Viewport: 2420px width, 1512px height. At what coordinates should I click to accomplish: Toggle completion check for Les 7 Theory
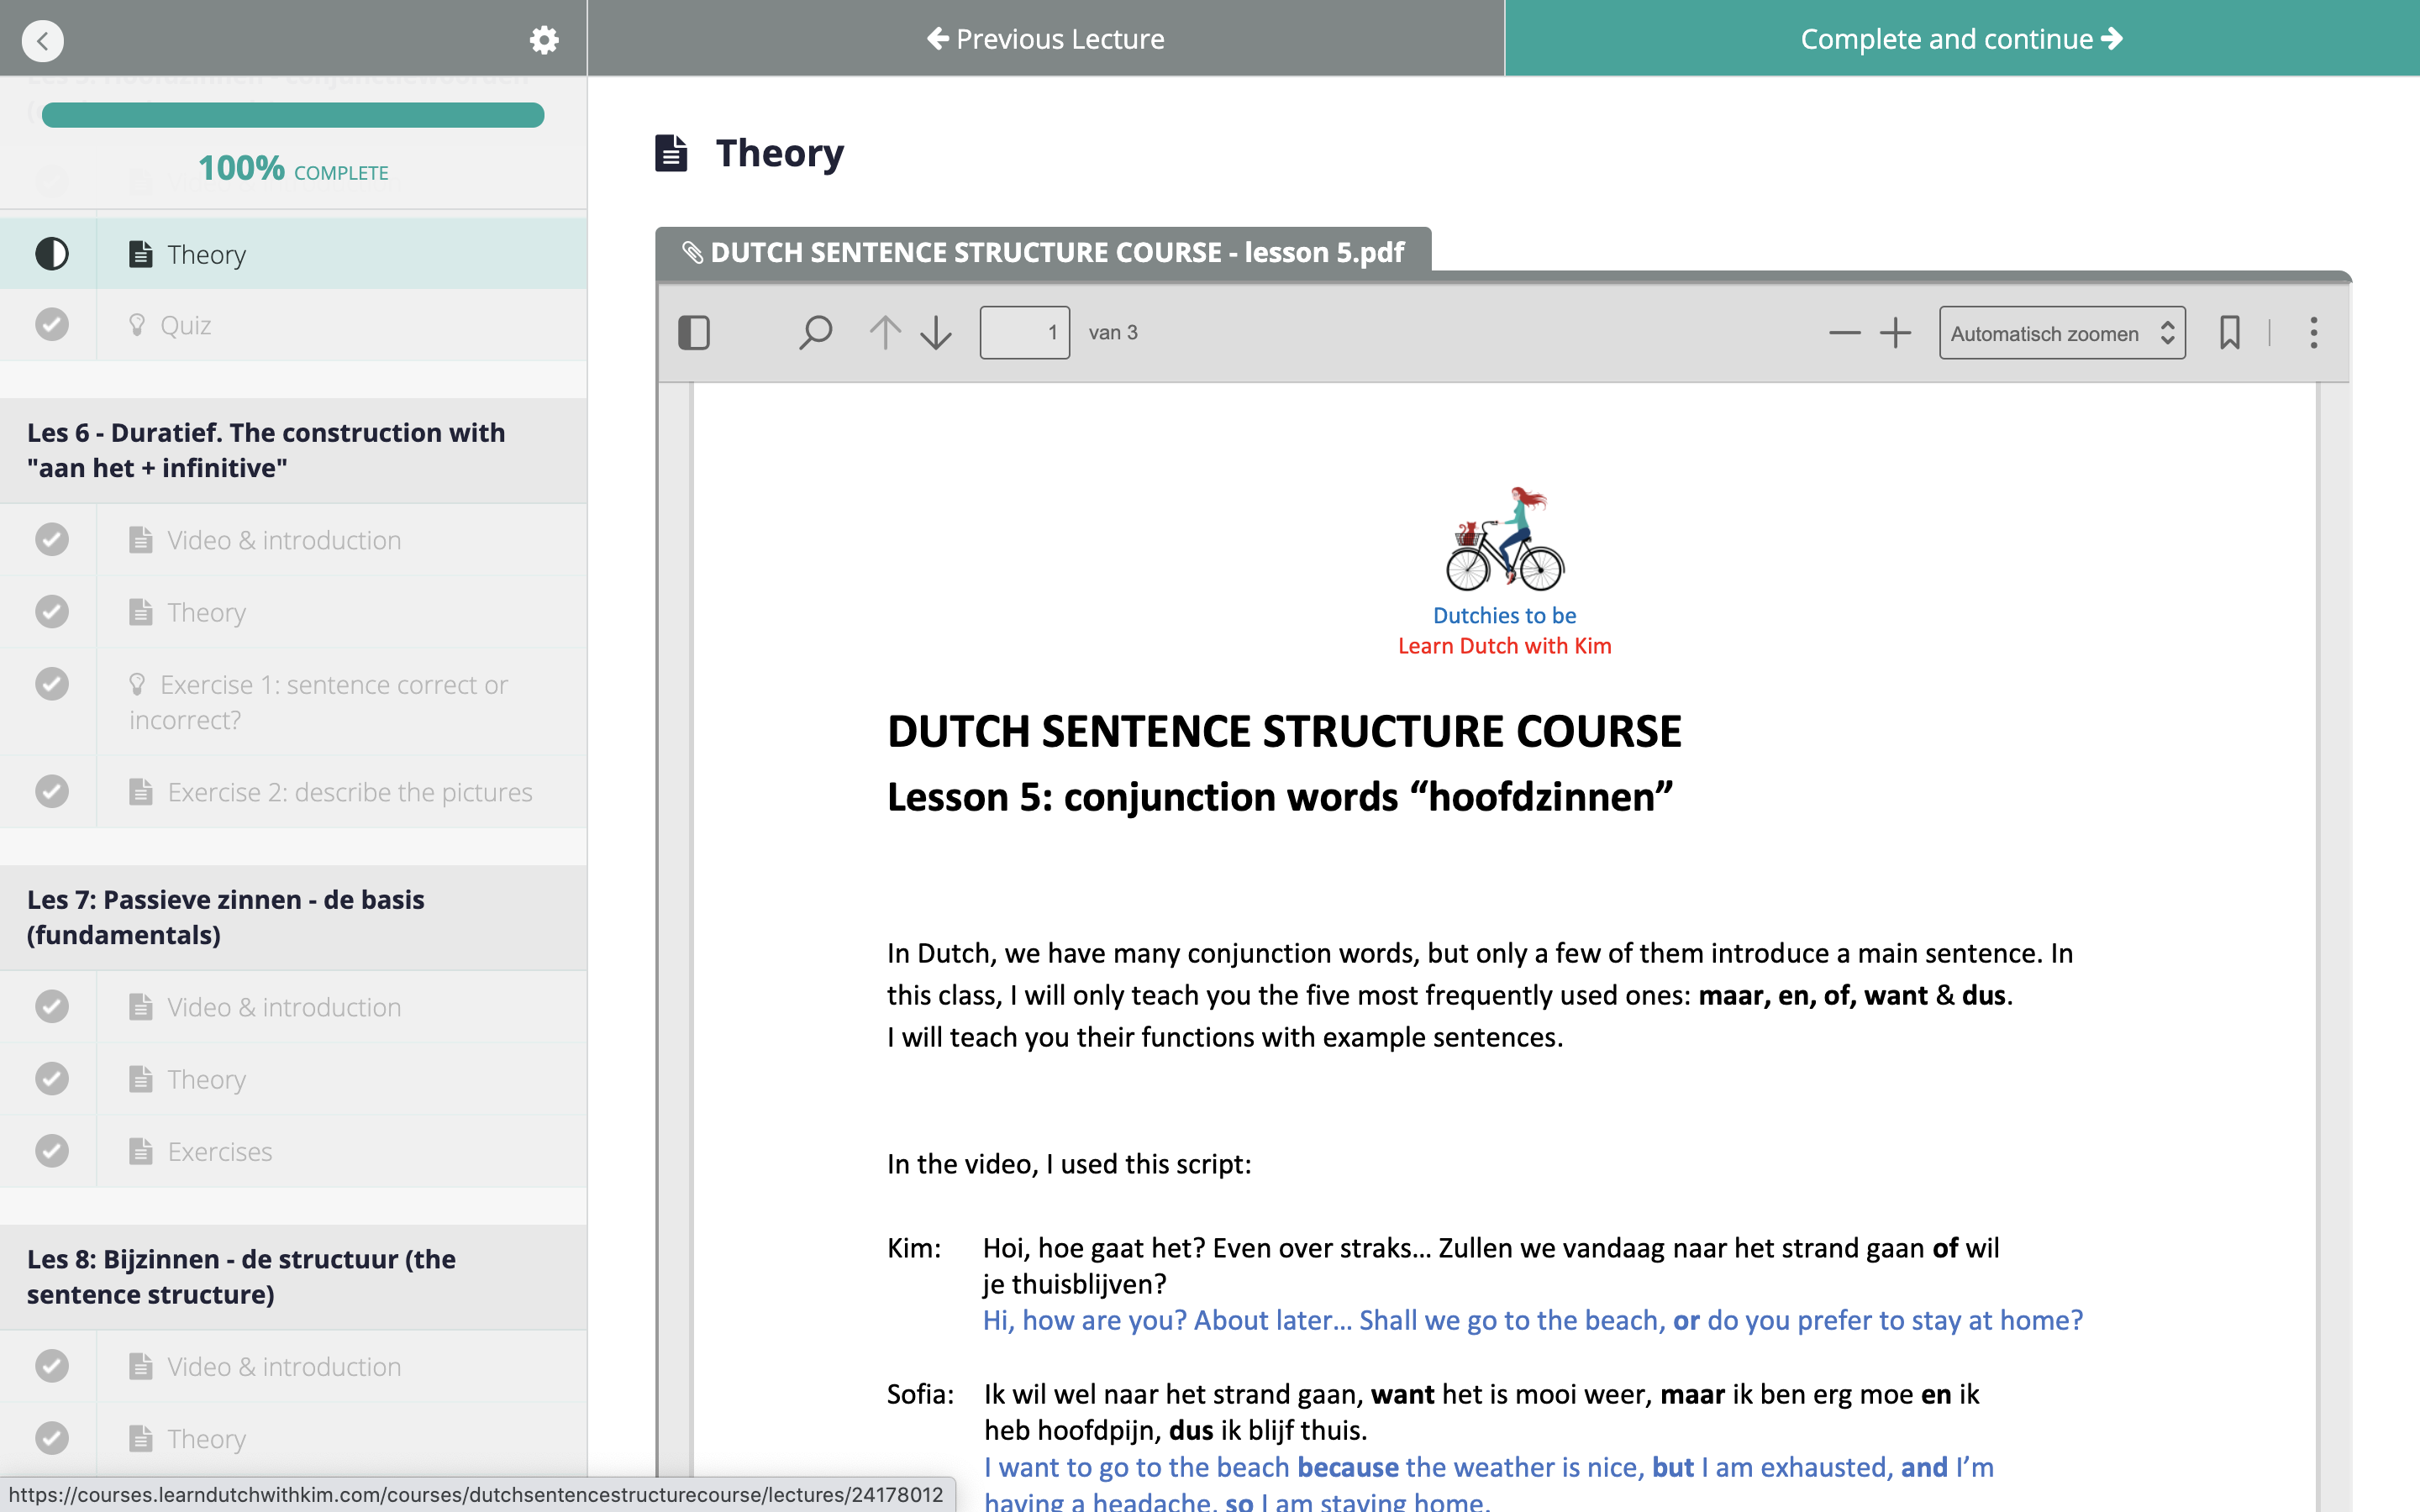tap(52, 1078)
